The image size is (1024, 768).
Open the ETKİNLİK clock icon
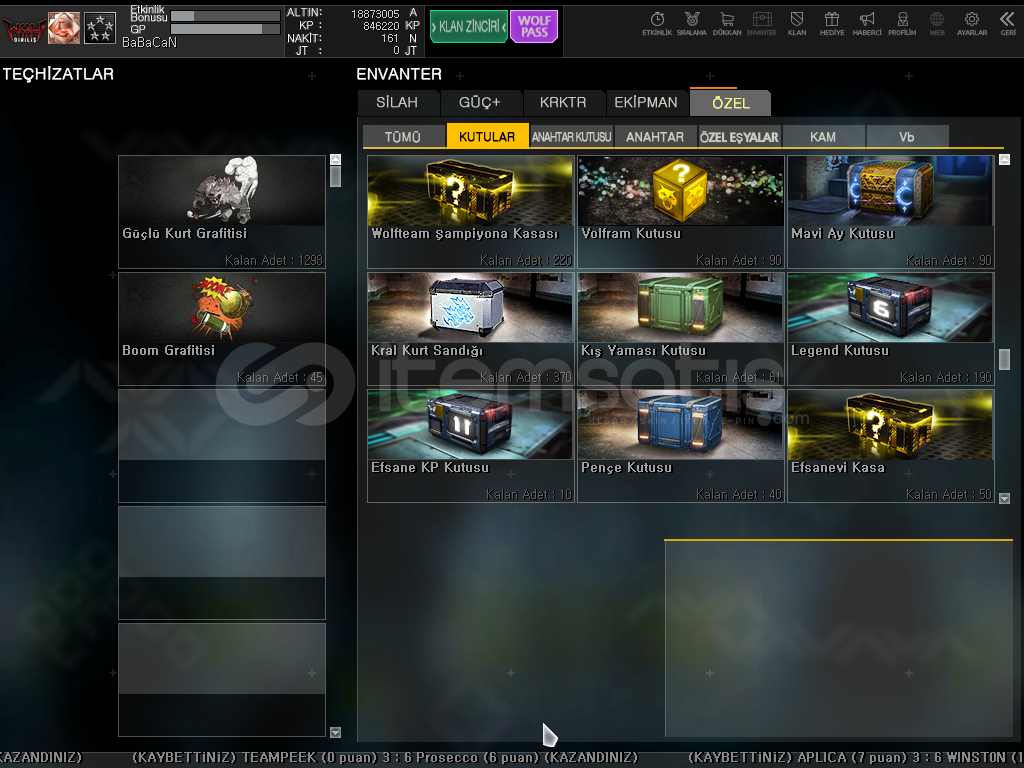(657, 24)
